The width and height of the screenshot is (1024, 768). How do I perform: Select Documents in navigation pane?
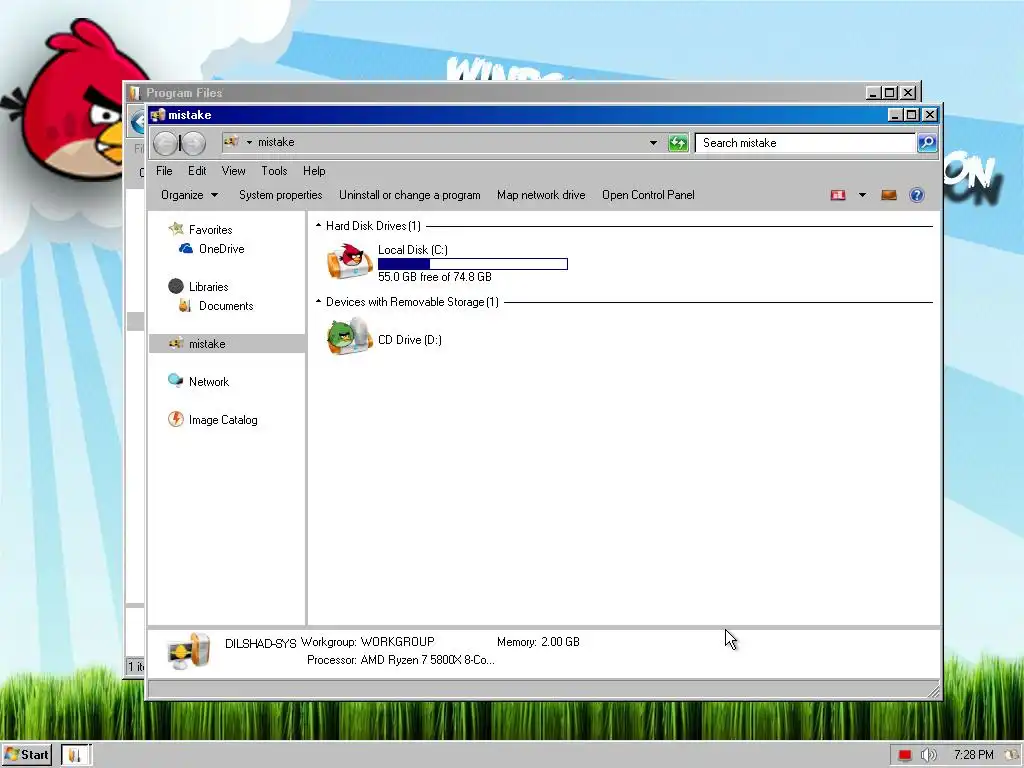click(226, 305)
